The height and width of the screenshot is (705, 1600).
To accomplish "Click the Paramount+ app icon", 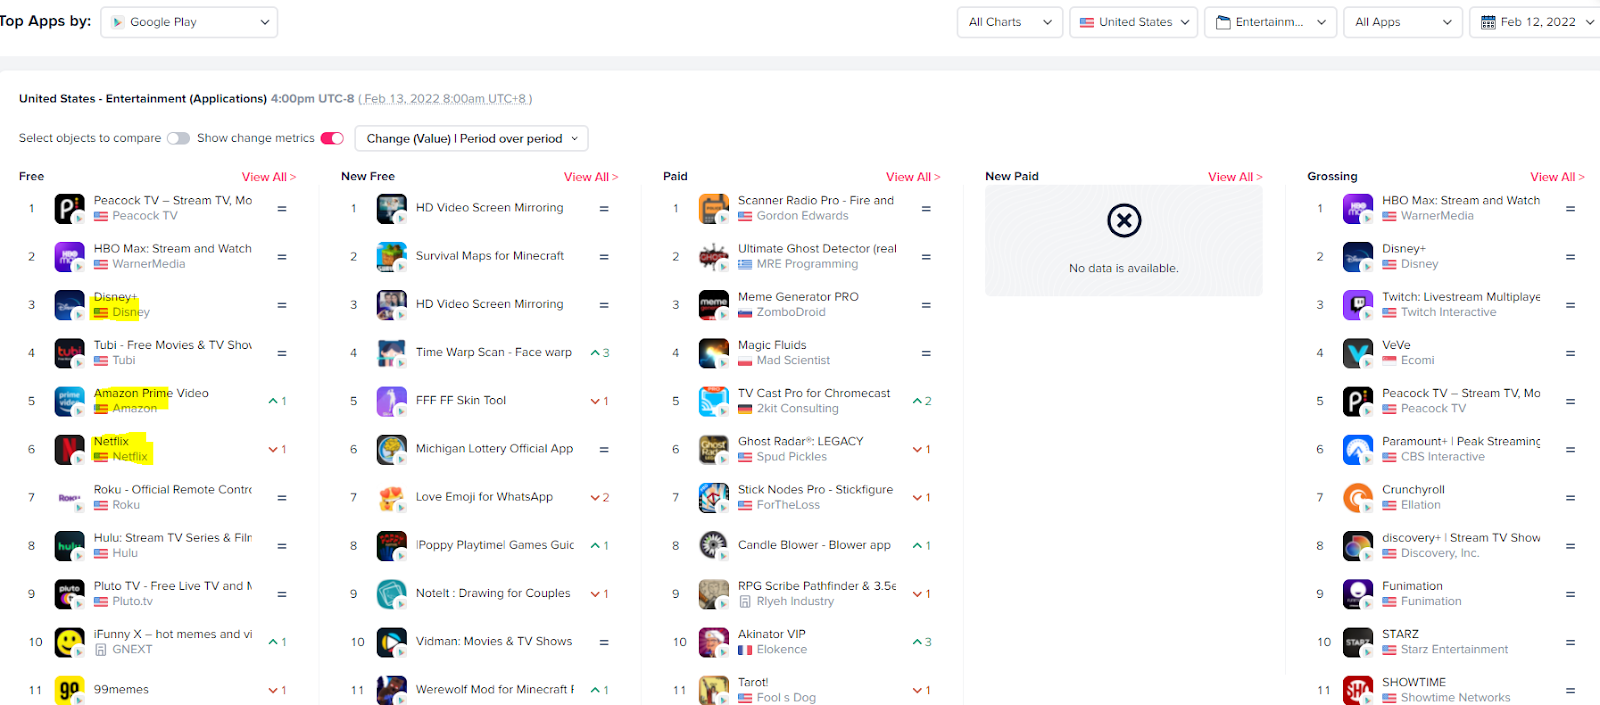I will pyautogui.click(x=1357, y=449).
